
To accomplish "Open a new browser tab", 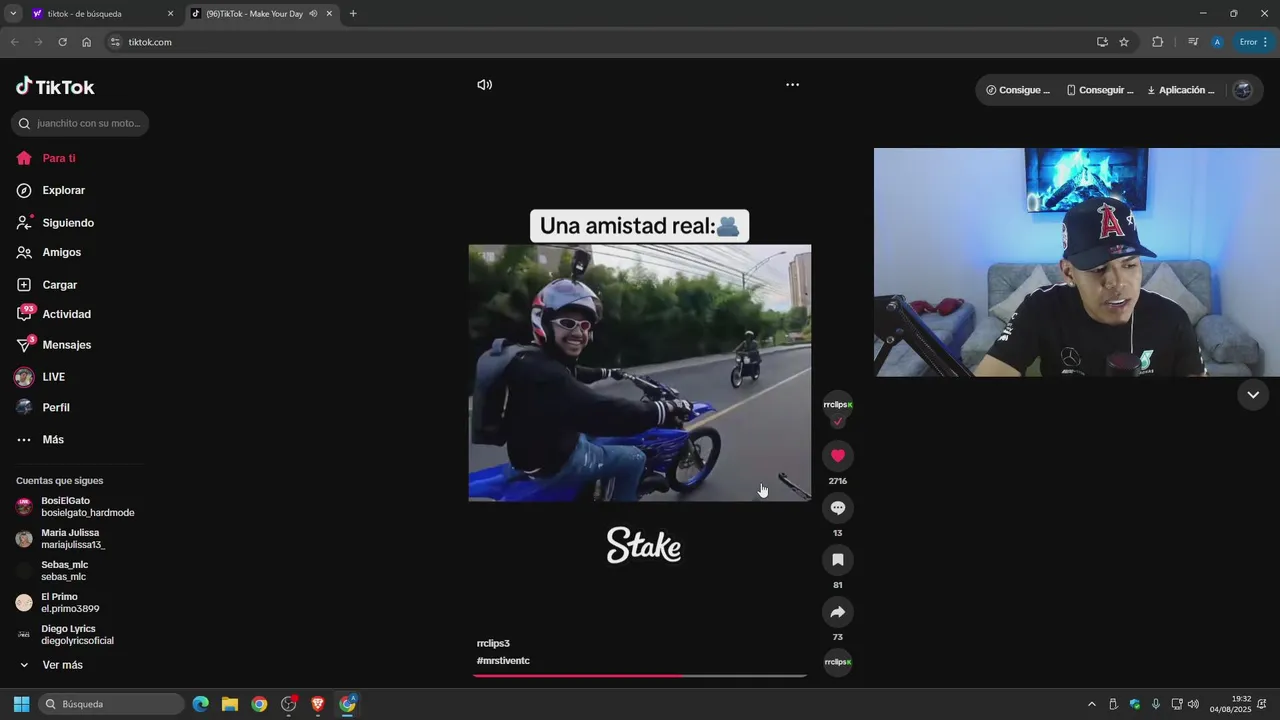I will coord(353,14).
